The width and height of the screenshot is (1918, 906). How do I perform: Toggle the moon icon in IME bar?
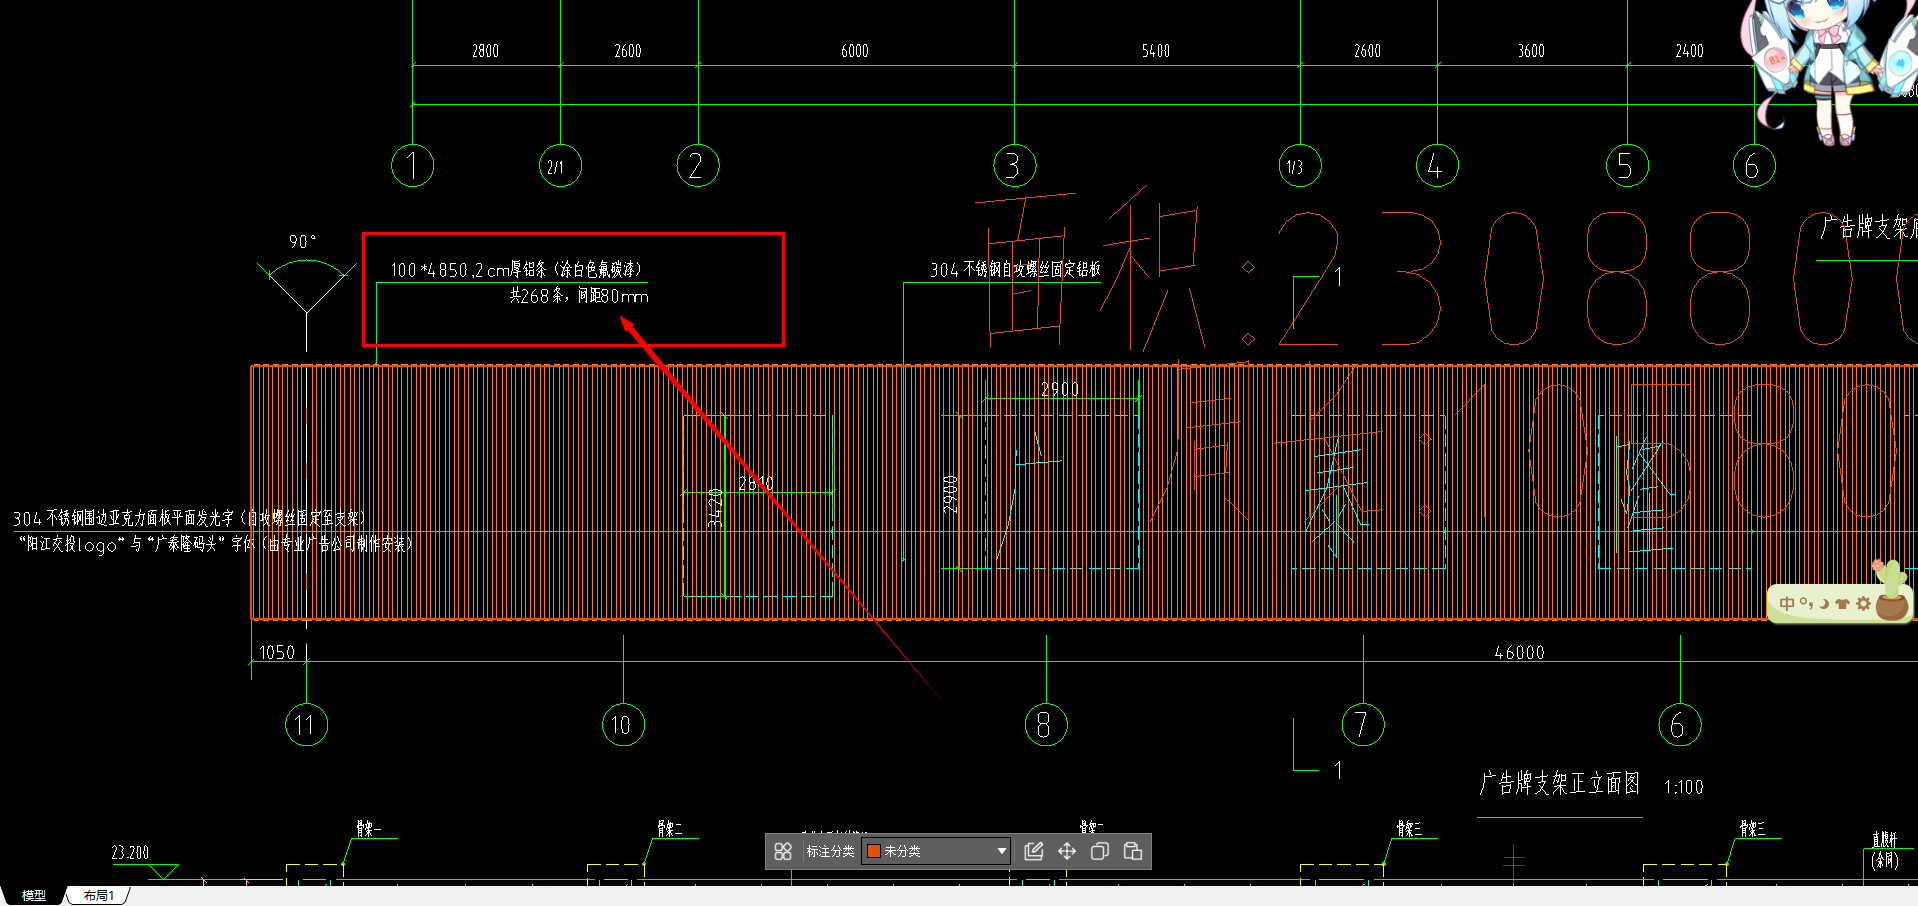coord(1824,604)
